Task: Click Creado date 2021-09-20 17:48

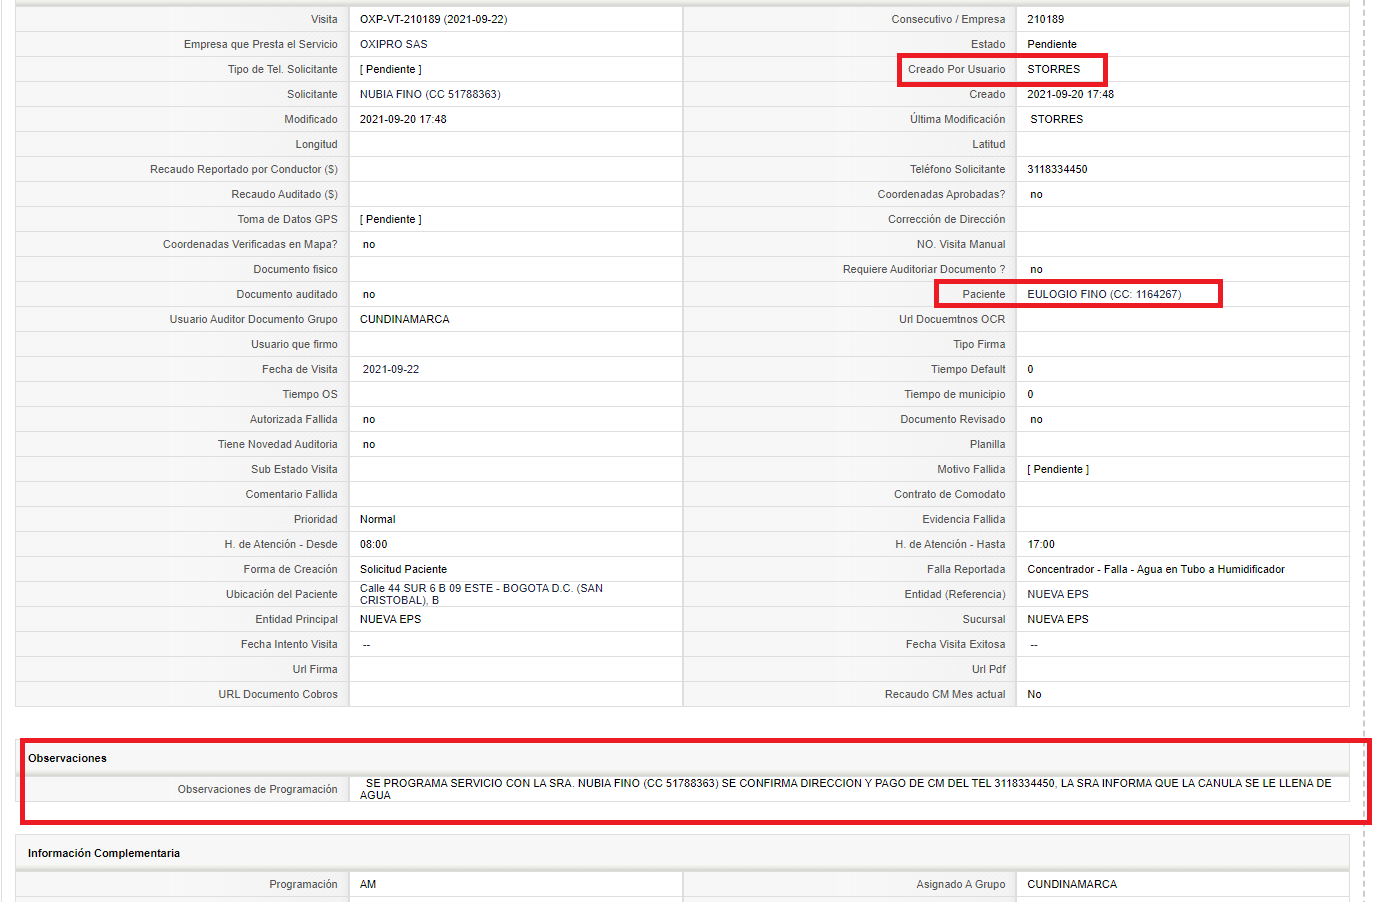Action: (1070, 94)
